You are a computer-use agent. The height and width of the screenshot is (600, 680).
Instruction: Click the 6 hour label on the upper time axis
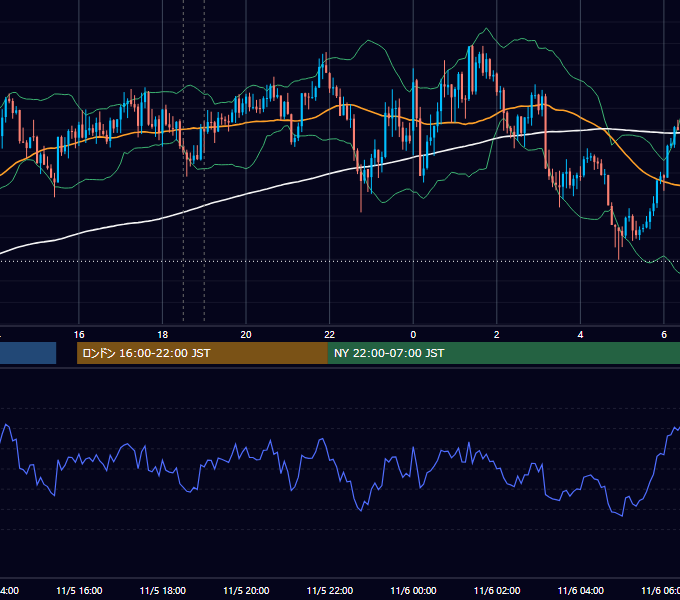[664, 335]
